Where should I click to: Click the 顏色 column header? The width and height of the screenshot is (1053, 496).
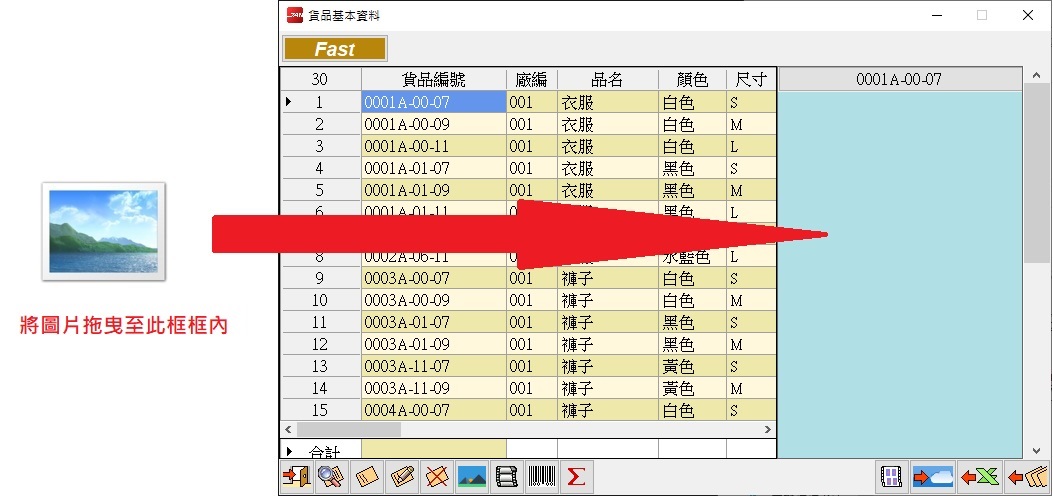click(x=692, y=80)
